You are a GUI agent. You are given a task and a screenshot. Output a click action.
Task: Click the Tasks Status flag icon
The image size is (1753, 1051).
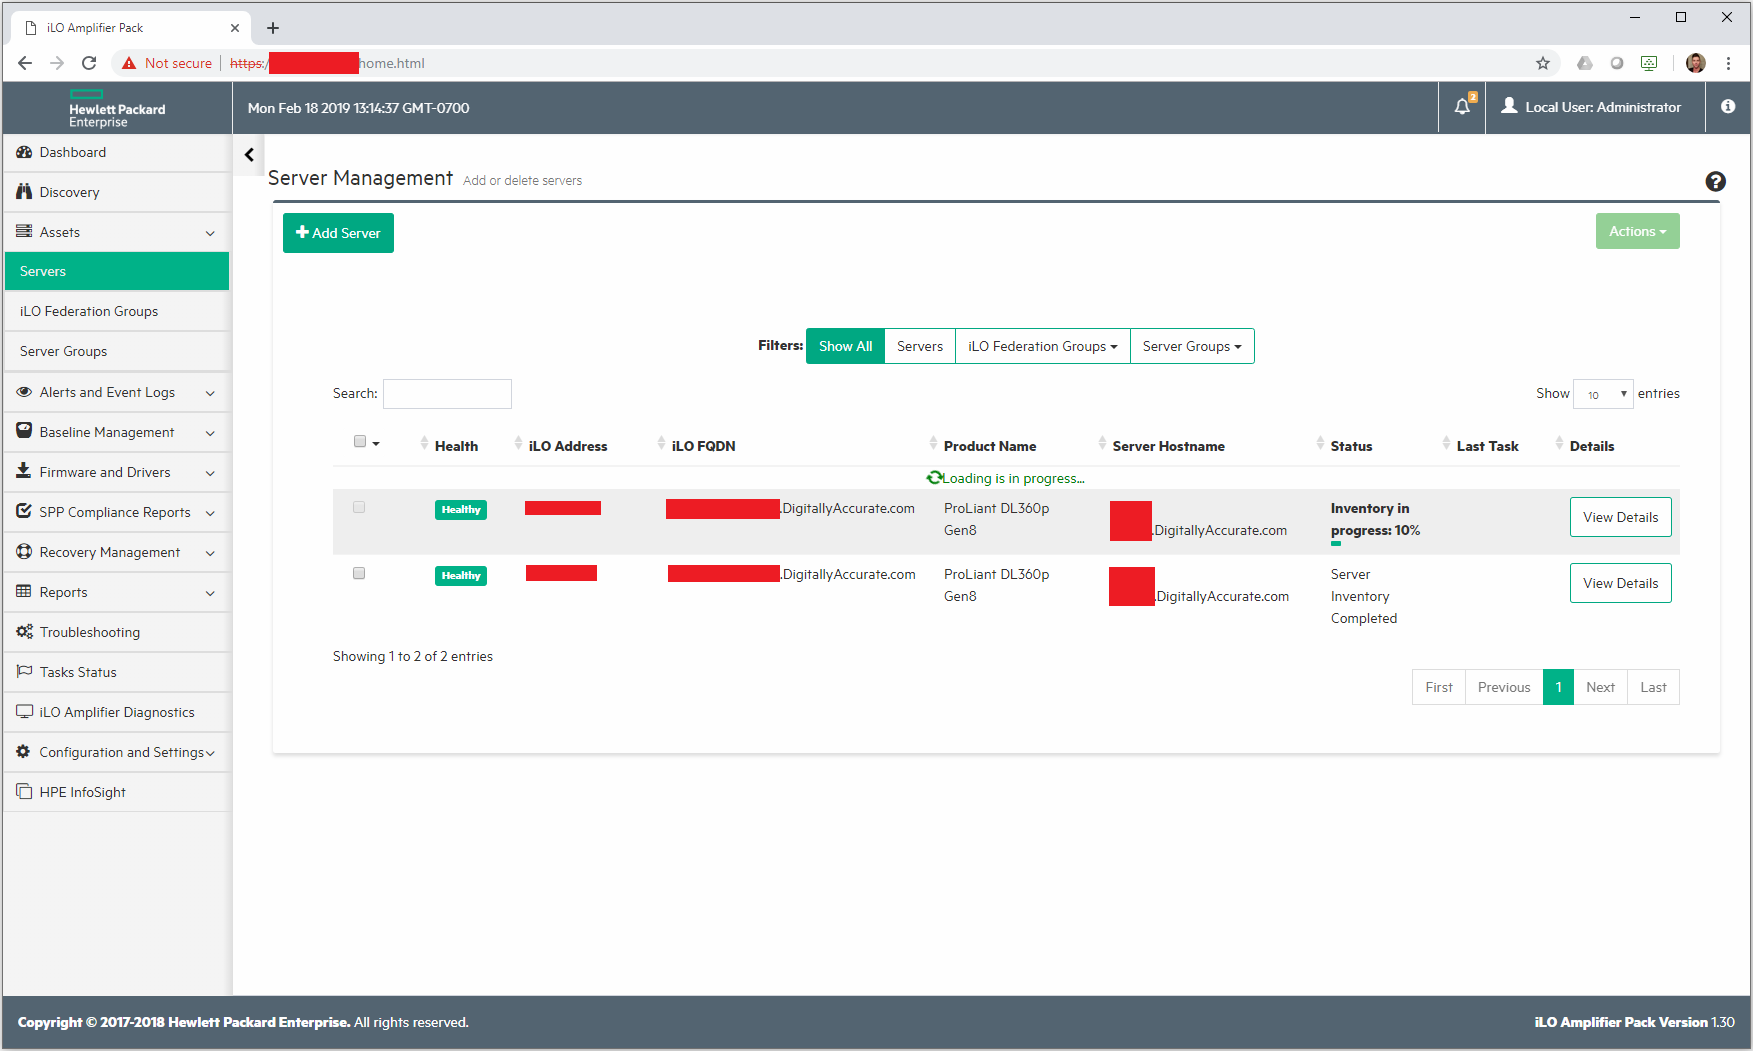[x=24, y=671]
